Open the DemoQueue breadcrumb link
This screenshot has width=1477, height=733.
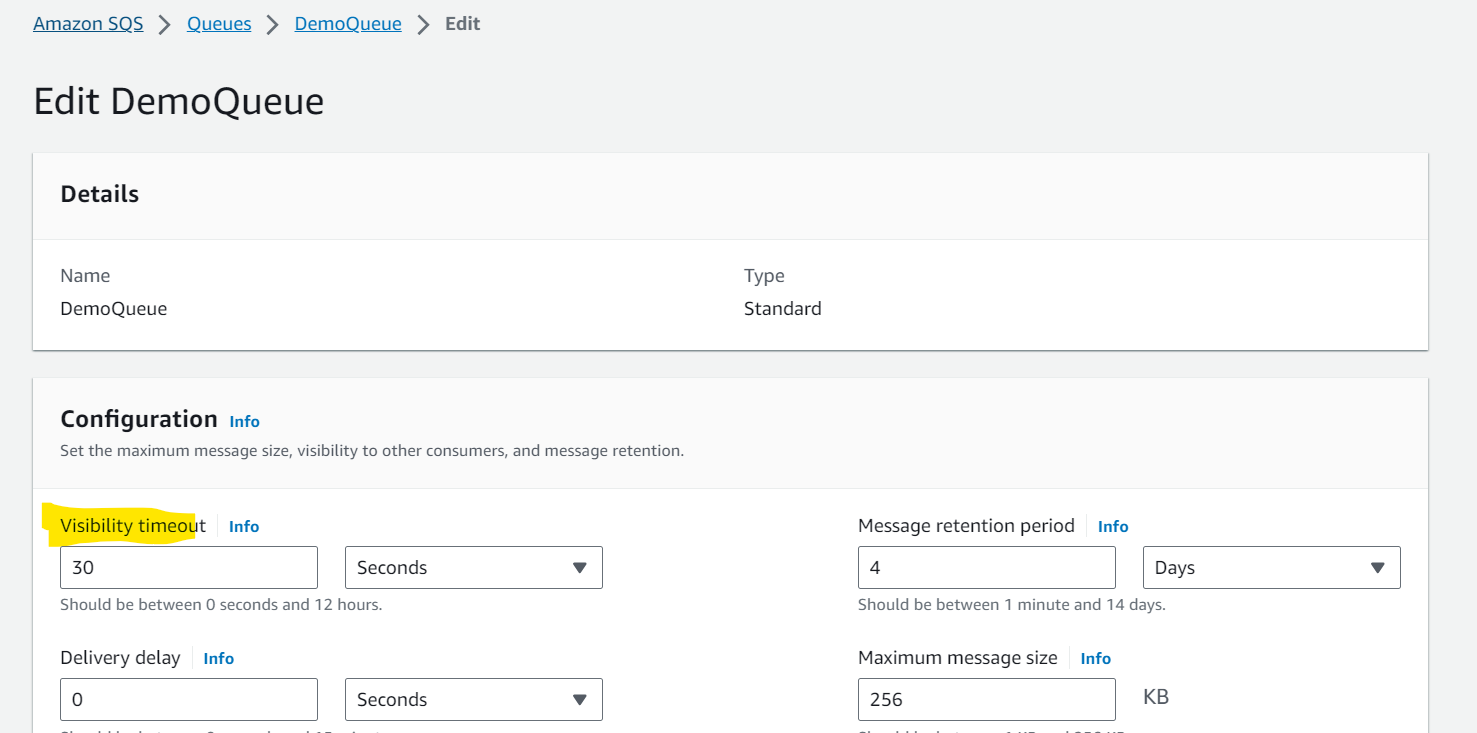(x=348, y=24)
